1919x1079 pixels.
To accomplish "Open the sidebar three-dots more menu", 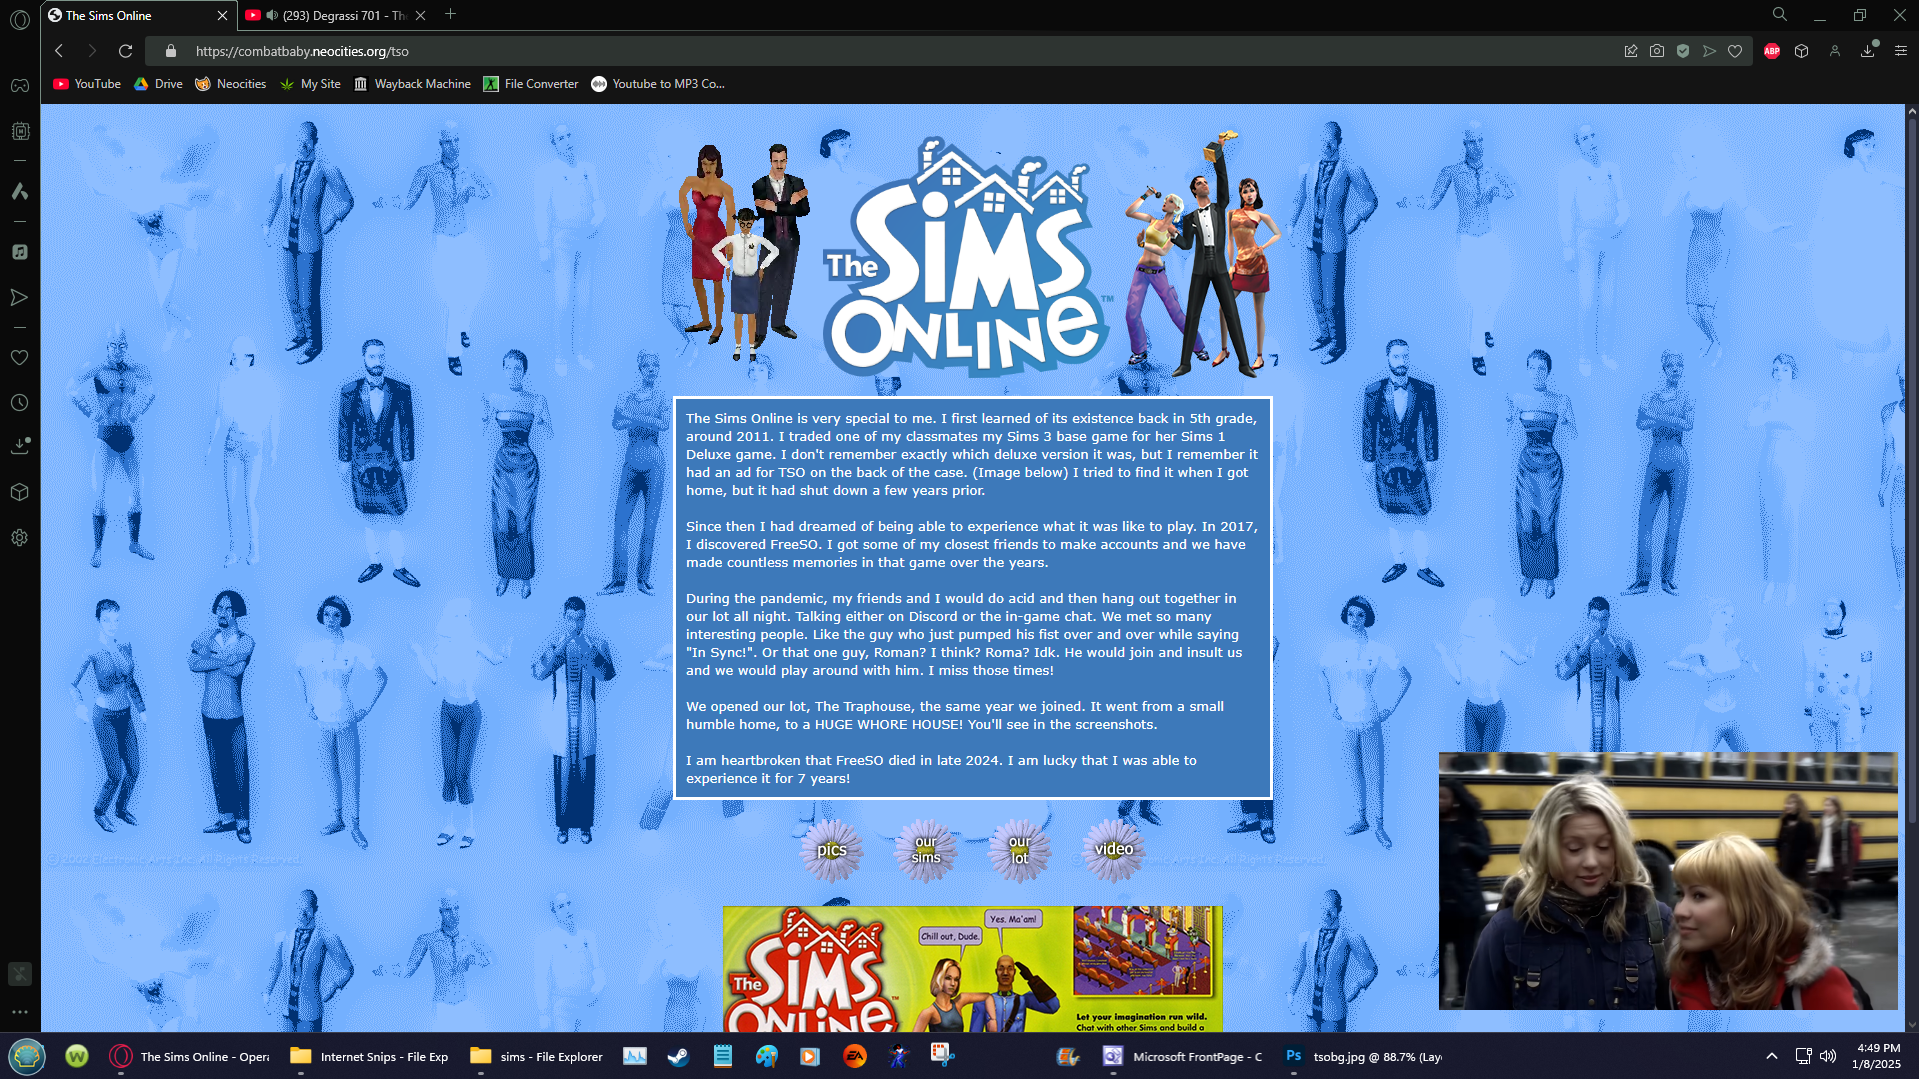I will coord(20,1012).
